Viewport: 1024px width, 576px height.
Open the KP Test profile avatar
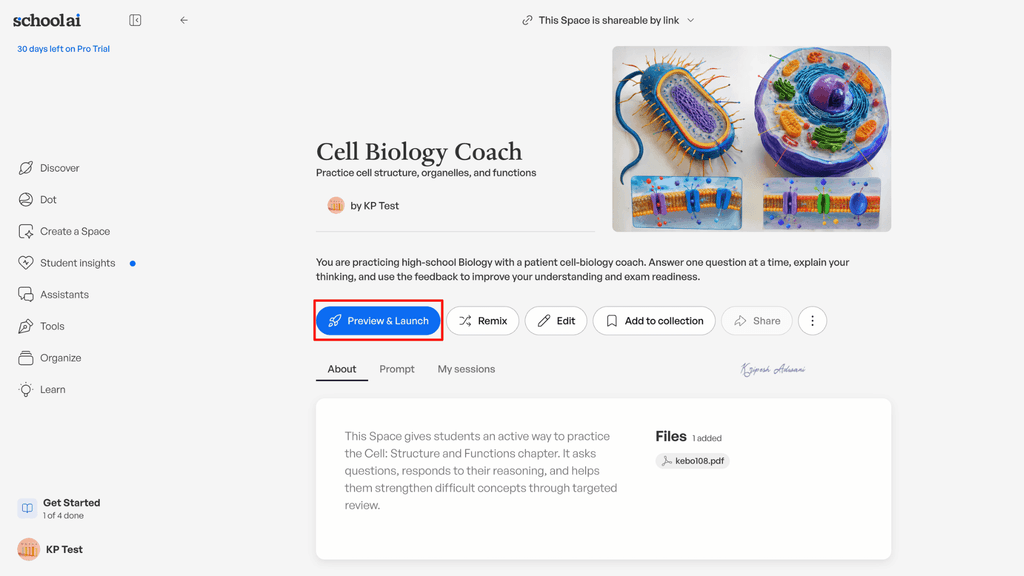pyautogui.click(x=28, y=549)
